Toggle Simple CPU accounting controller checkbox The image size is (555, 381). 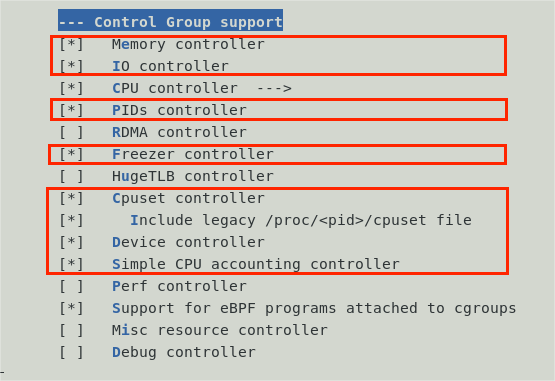pos(71,264)
